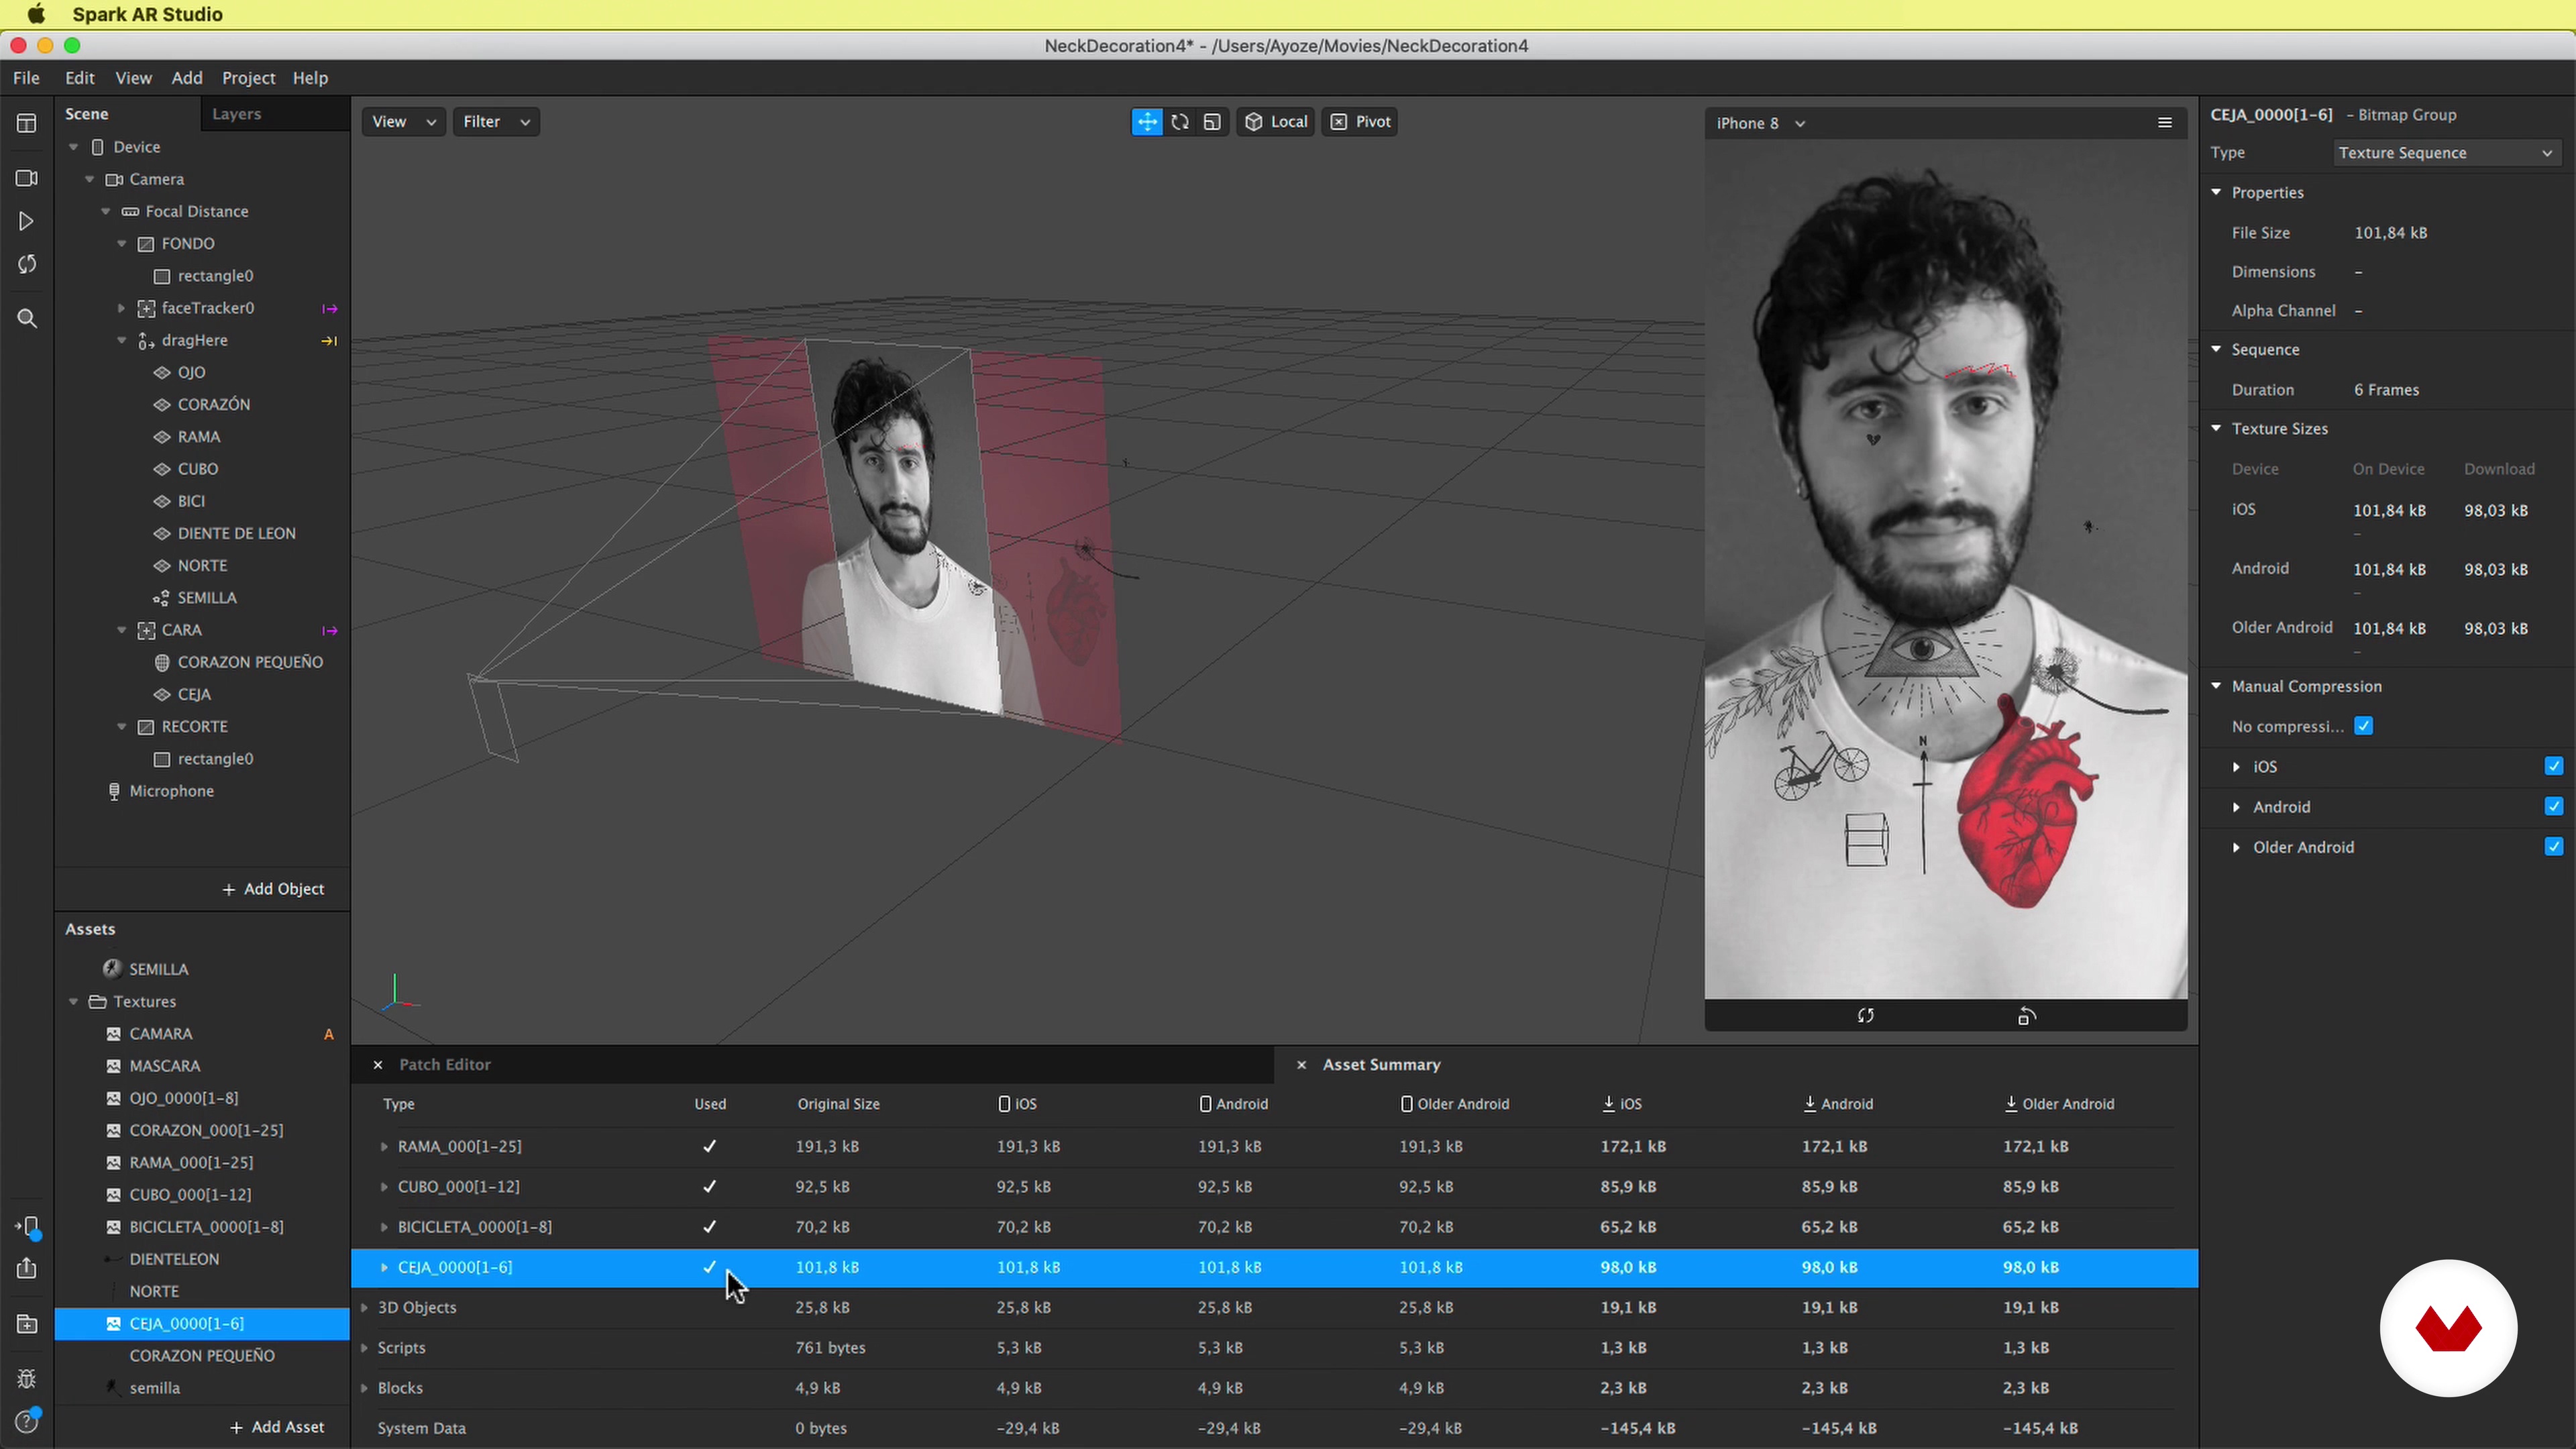Viewport: 2576px width, 1449px height.
Task: Toggle the iOS manual compression checkbox
Action: [2553, 766]
